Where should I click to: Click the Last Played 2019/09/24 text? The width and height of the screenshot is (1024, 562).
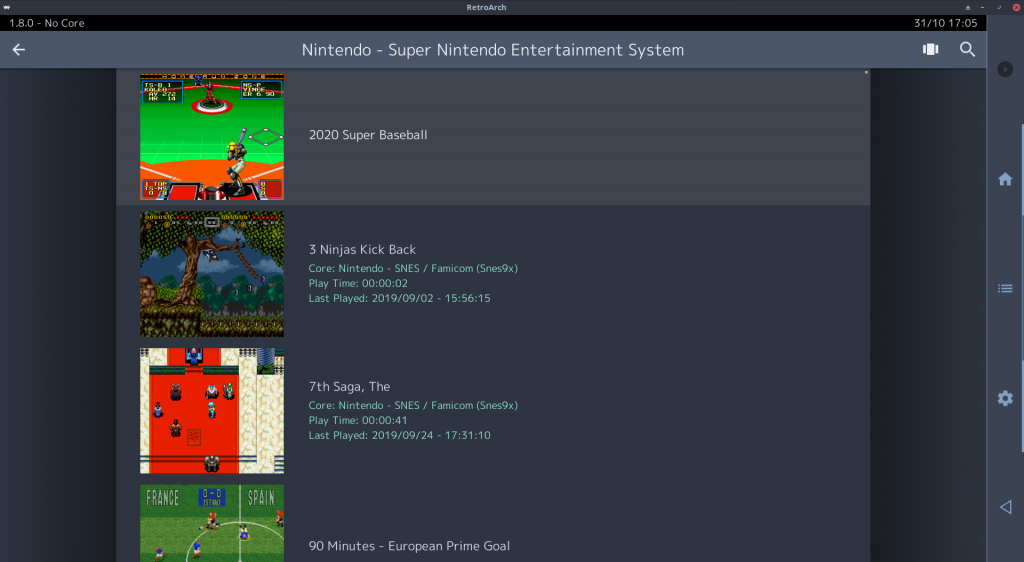[x=399, y=435]
